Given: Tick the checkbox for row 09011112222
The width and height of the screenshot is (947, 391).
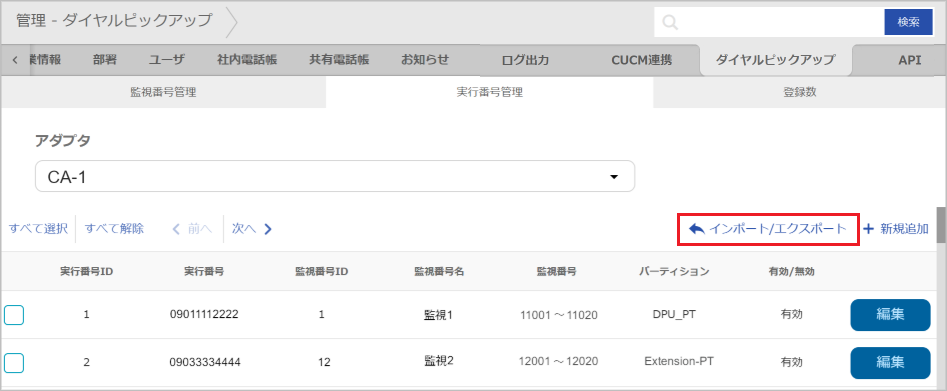Looking at the screenshot, I should click(14, 315).
